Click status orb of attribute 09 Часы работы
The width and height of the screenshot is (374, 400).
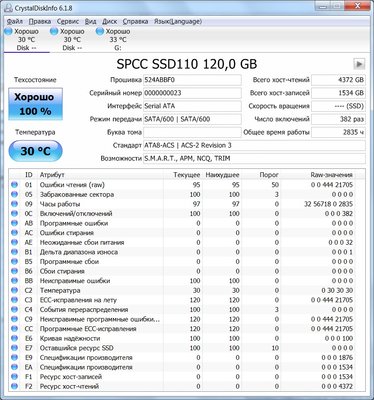[x=14, y=204]
